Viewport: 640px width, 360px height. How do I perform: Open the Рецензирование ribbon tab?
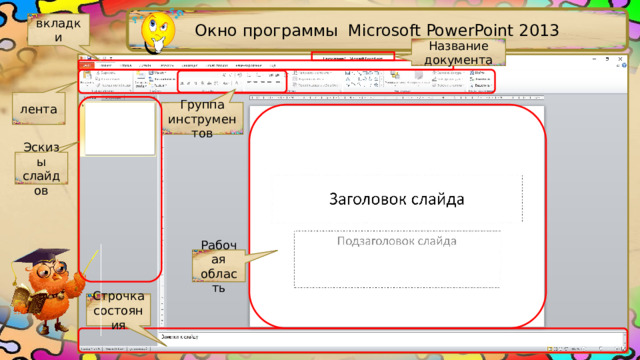pos(249,65)
